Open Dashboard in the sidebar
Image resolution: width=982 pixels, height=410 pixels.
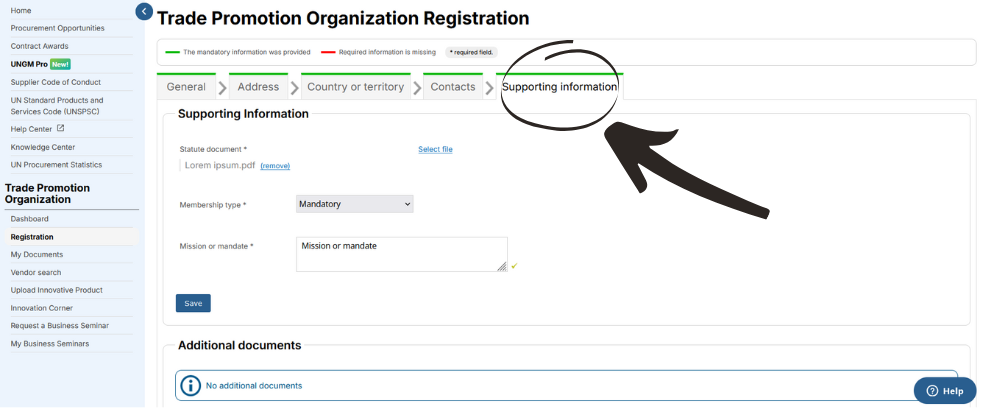coord(29,219)
